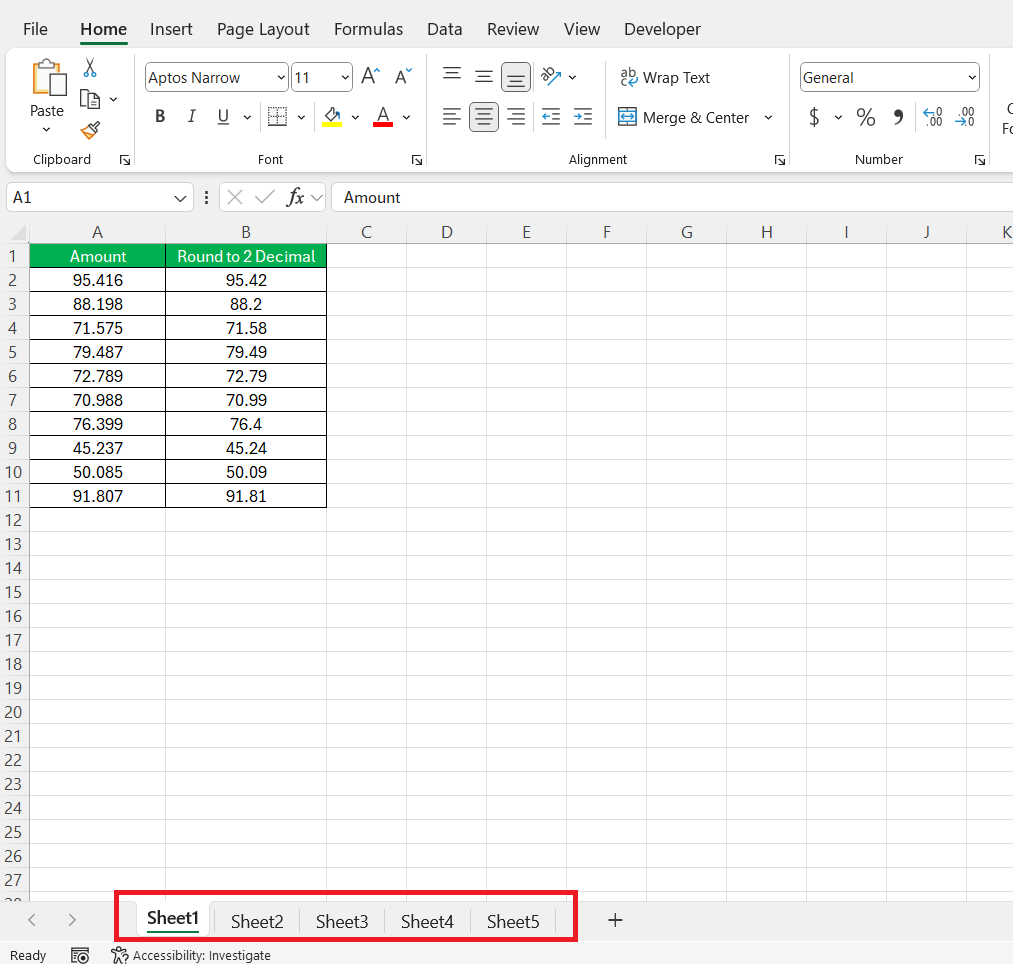Expand Merge & Center options arrow
Image resolution: width=1013 pixels, height=964 pixels.
tap(768, 117)
